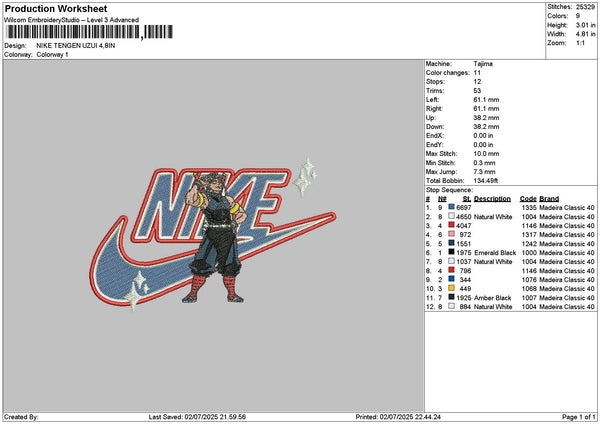The image size is (600, 424).
Task: Click the Stops value 12
Action: (x=477, y=82)
